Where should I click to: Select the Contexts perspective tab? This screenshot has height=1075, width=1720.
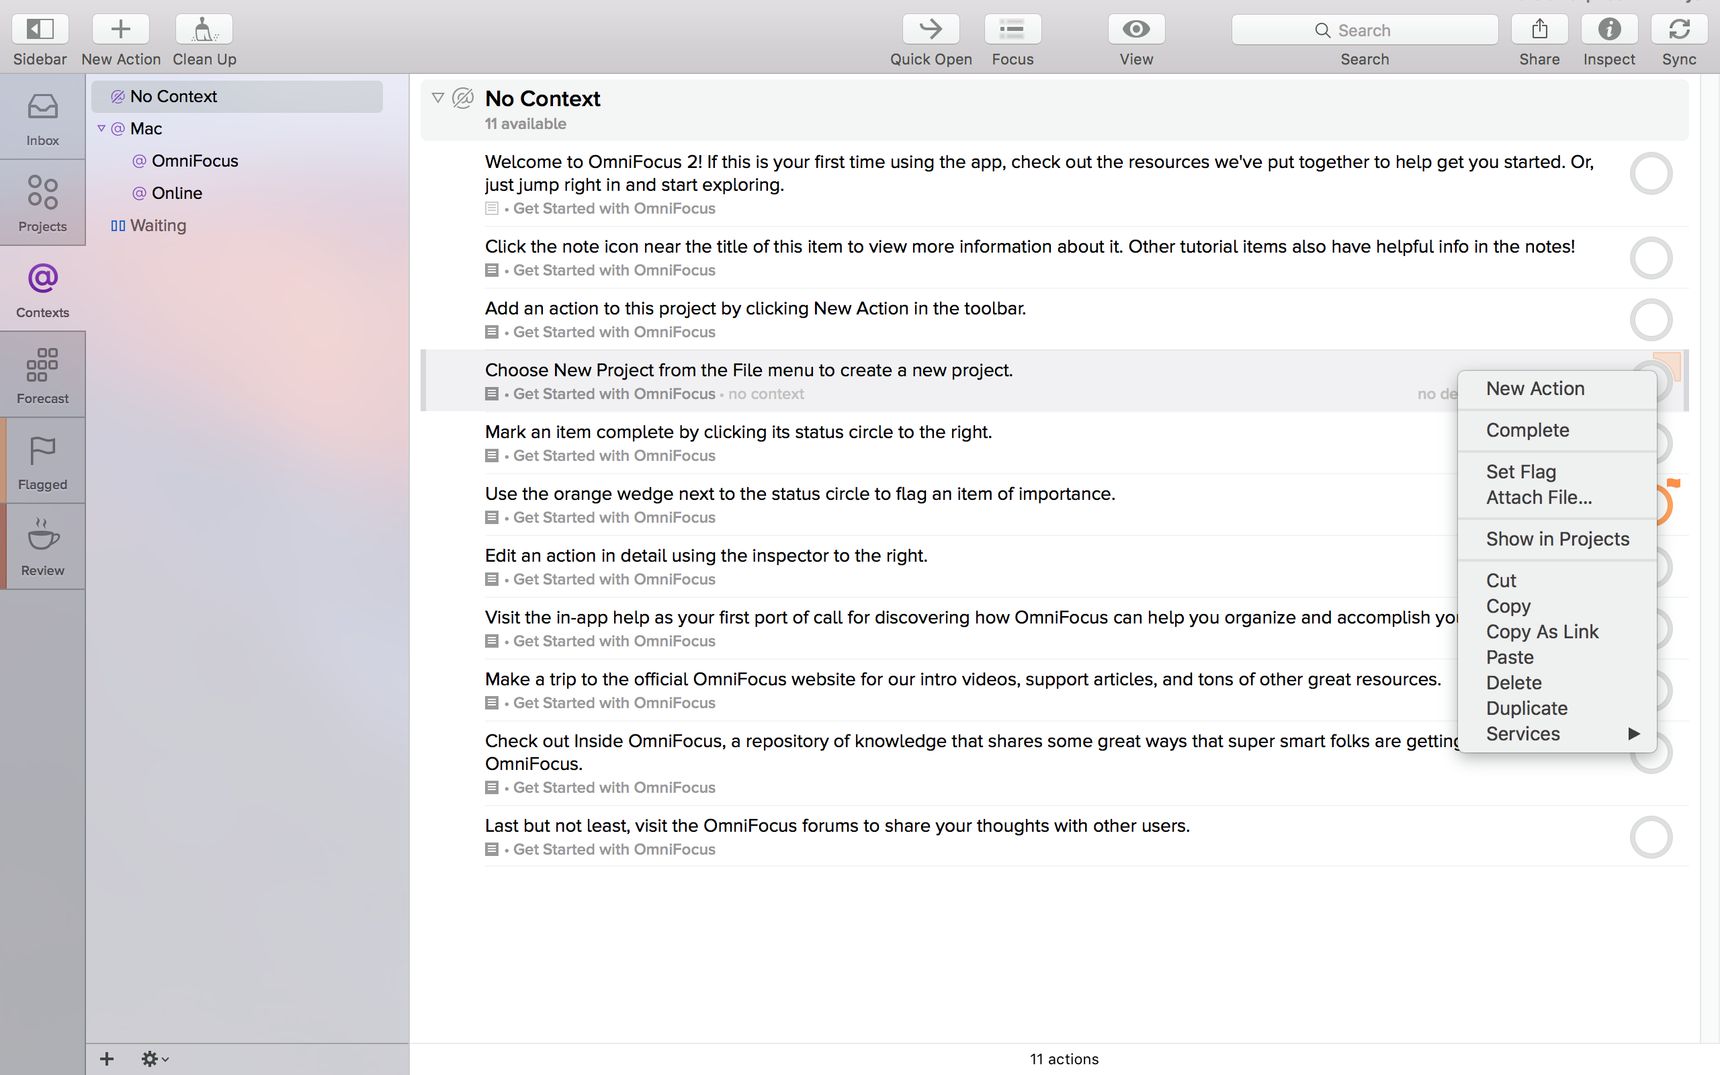pyautogui.click(x=42, y=290)
